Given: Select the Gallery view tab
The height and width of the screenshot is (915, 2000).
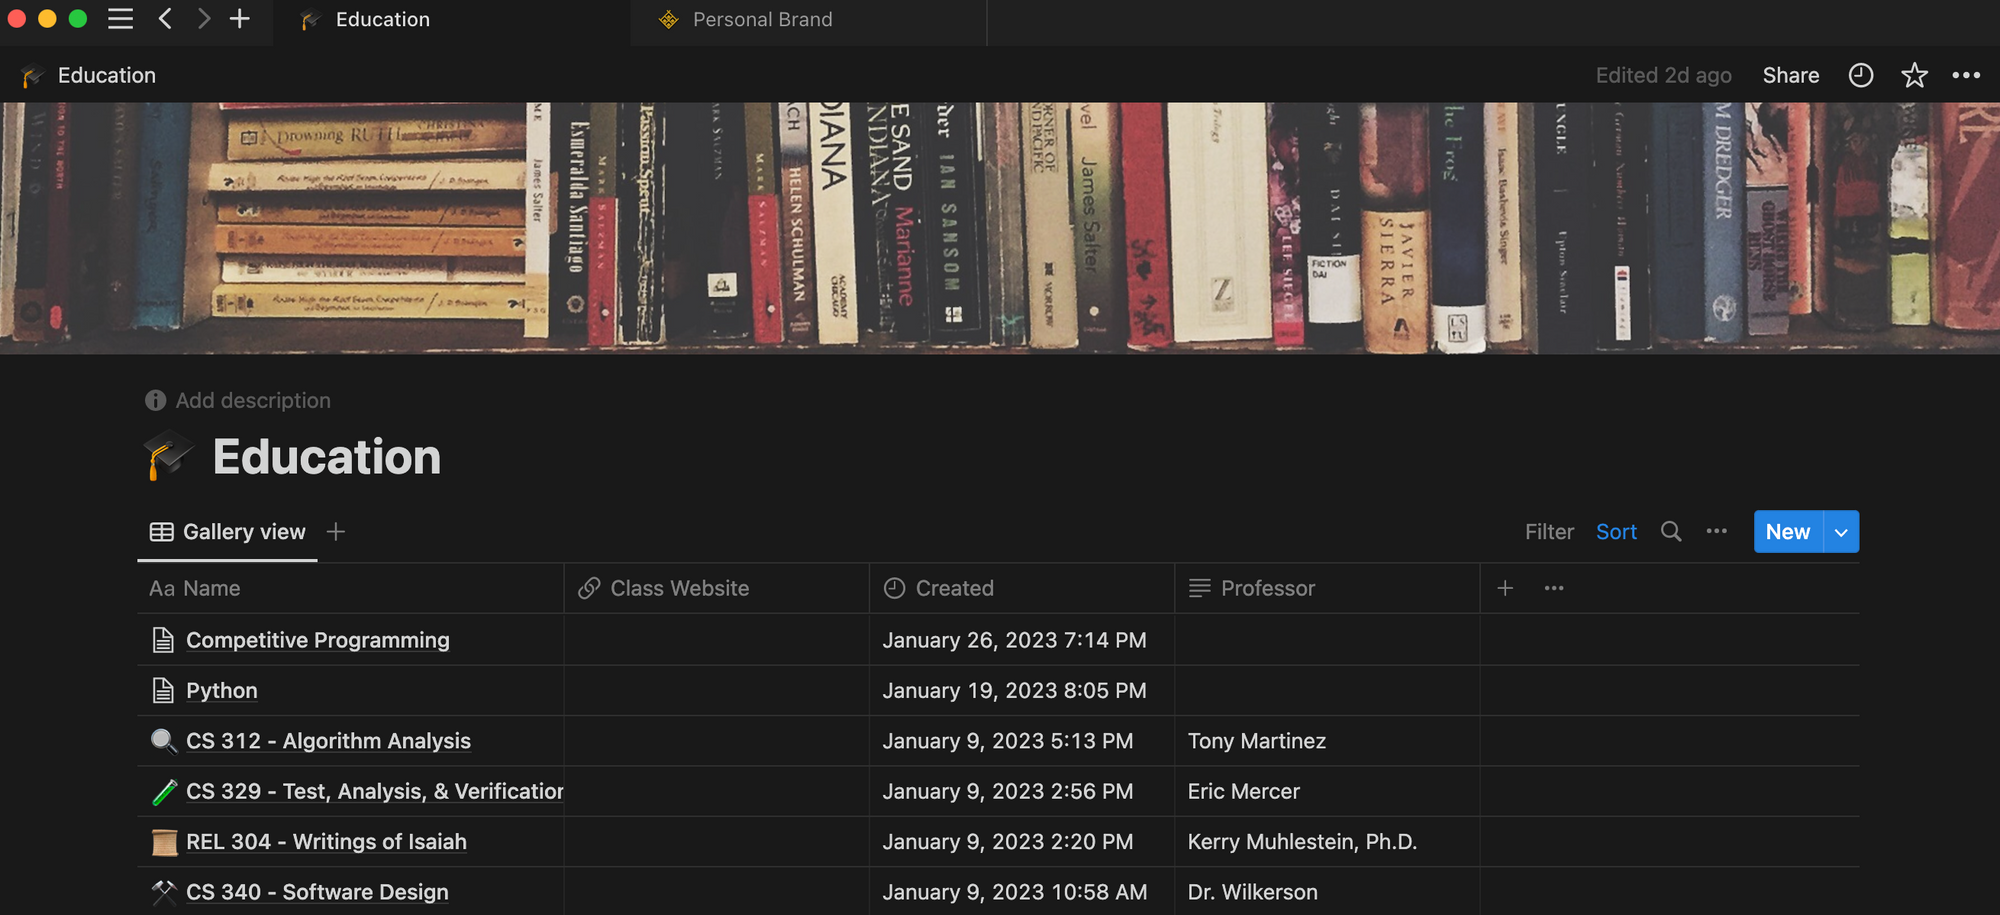Looking at the screenshot, I should [x=228, y=532].
